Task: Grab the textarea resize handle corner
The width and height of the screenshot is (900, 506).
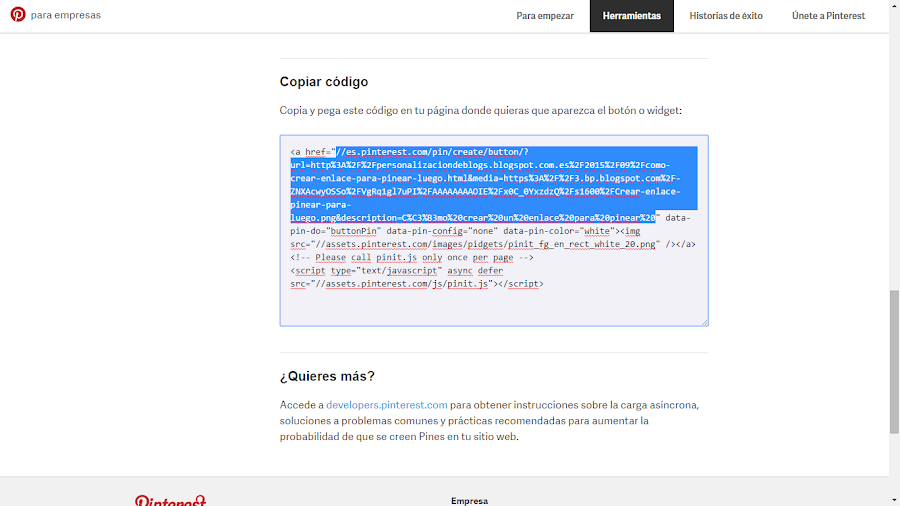Action: coord(704,322)
